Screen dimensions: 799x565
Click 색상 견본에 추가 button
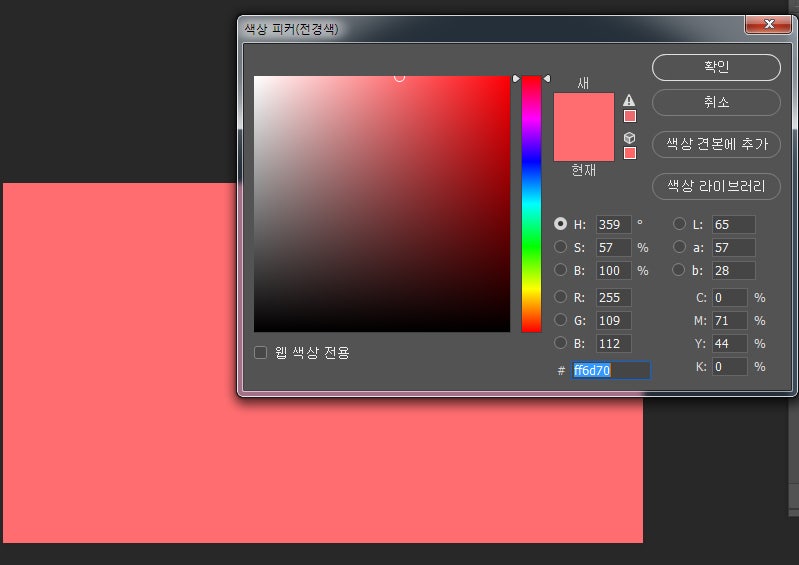(716, 145)
